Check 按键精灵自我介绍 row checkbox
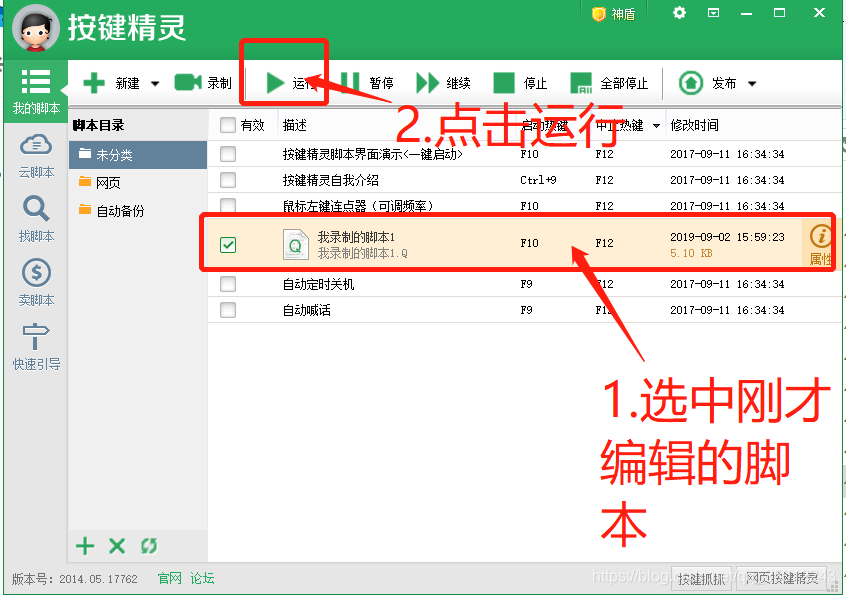 [228, 180]
